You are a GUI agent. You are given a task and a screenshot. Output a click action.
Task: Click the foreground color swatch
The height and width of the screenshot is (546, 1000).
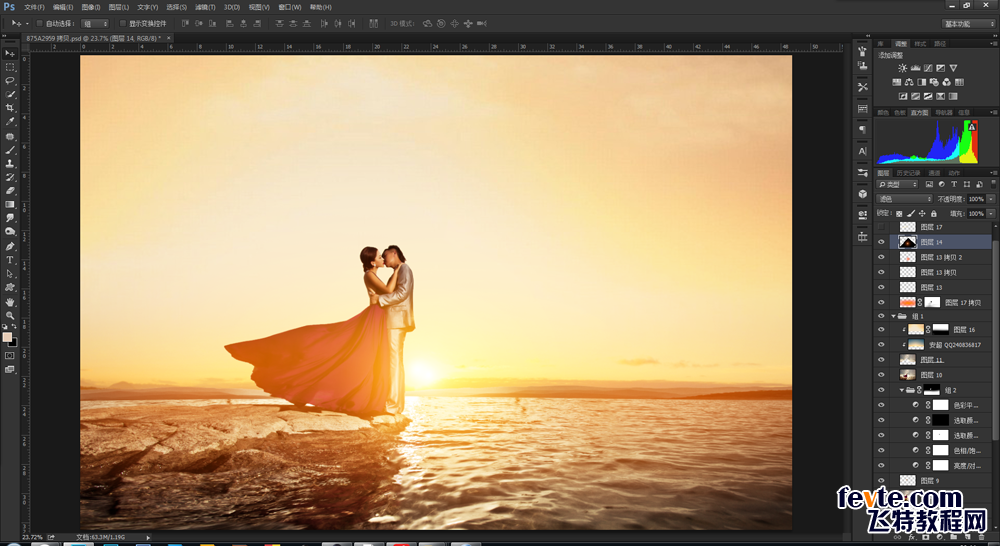click(x=7, y=337)
